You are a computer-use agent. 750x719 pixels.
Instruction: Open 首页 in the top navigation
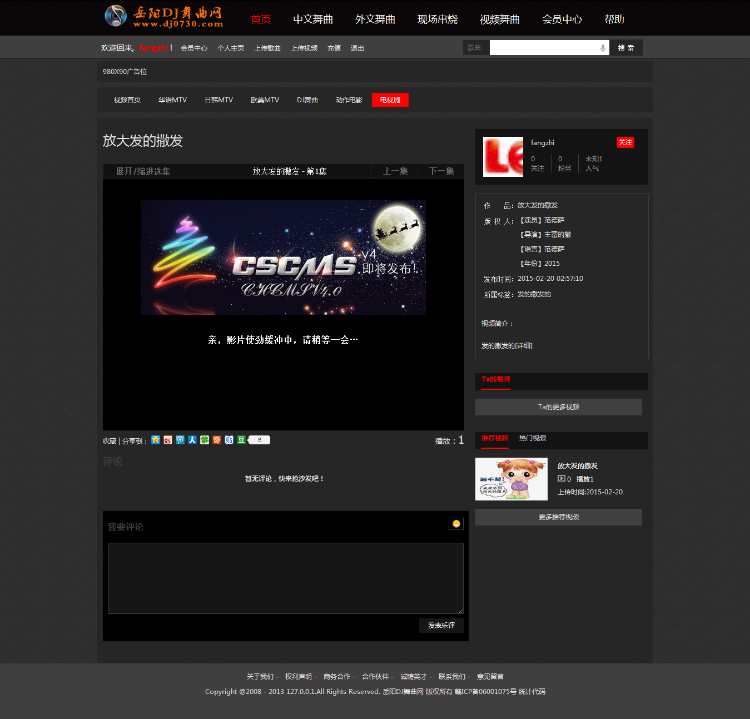261,19
